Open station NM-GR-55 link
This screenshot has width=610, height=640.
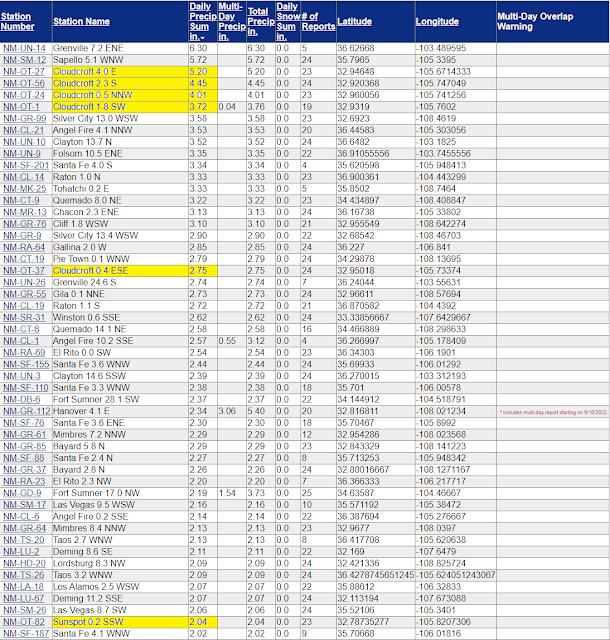24,294
